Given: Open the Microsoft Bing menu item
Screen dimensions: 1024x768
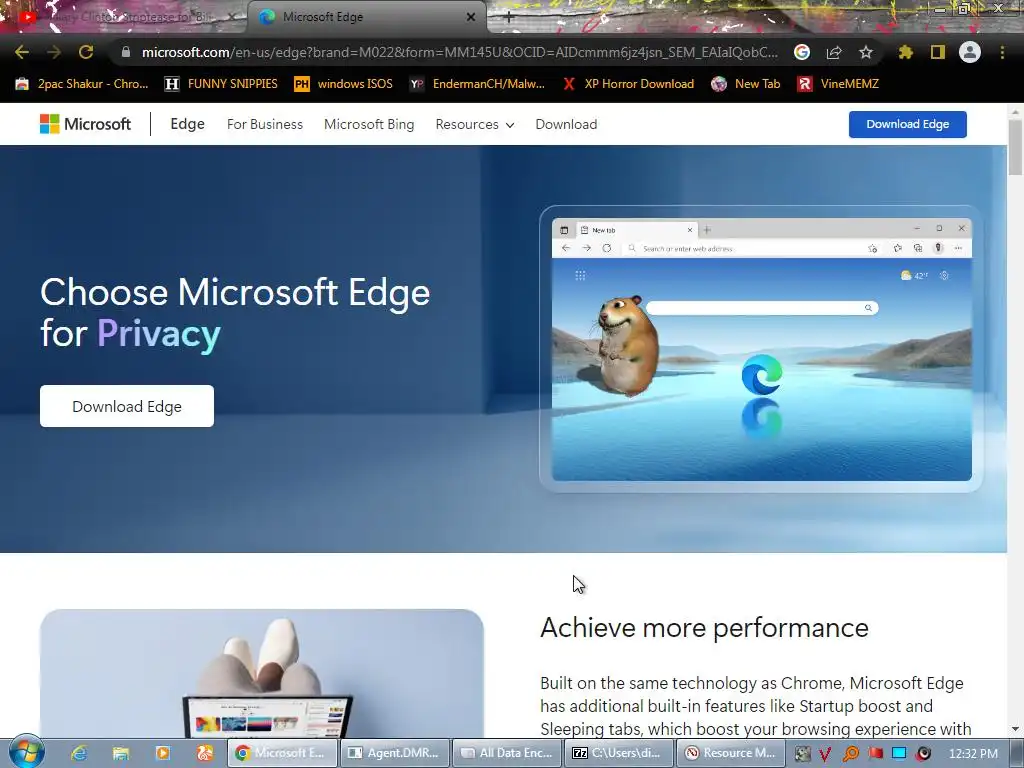Looking at the screenshot, I should coord(369,124).
